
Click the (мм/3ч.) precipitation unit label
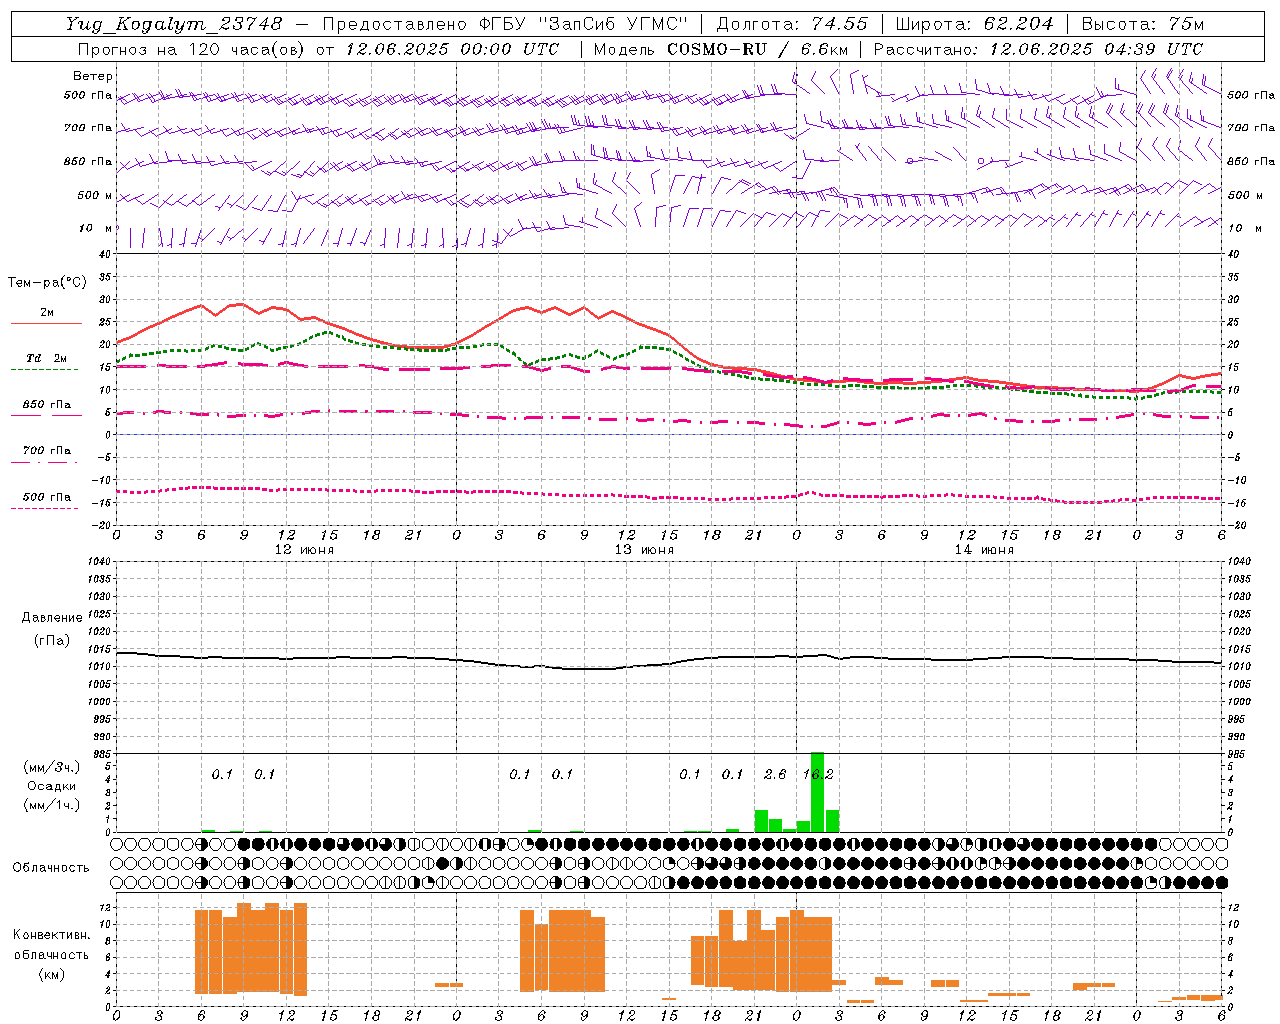(52, 767)
